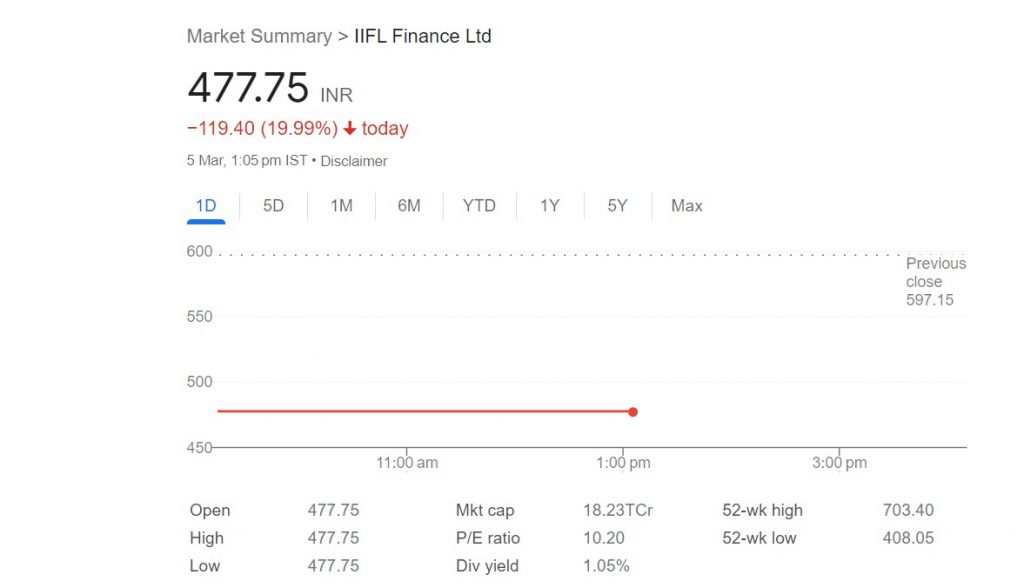Screen dimensions: 1024x588
Task: Click the Market Summary breadcrumb link
Action: (259, 36)
